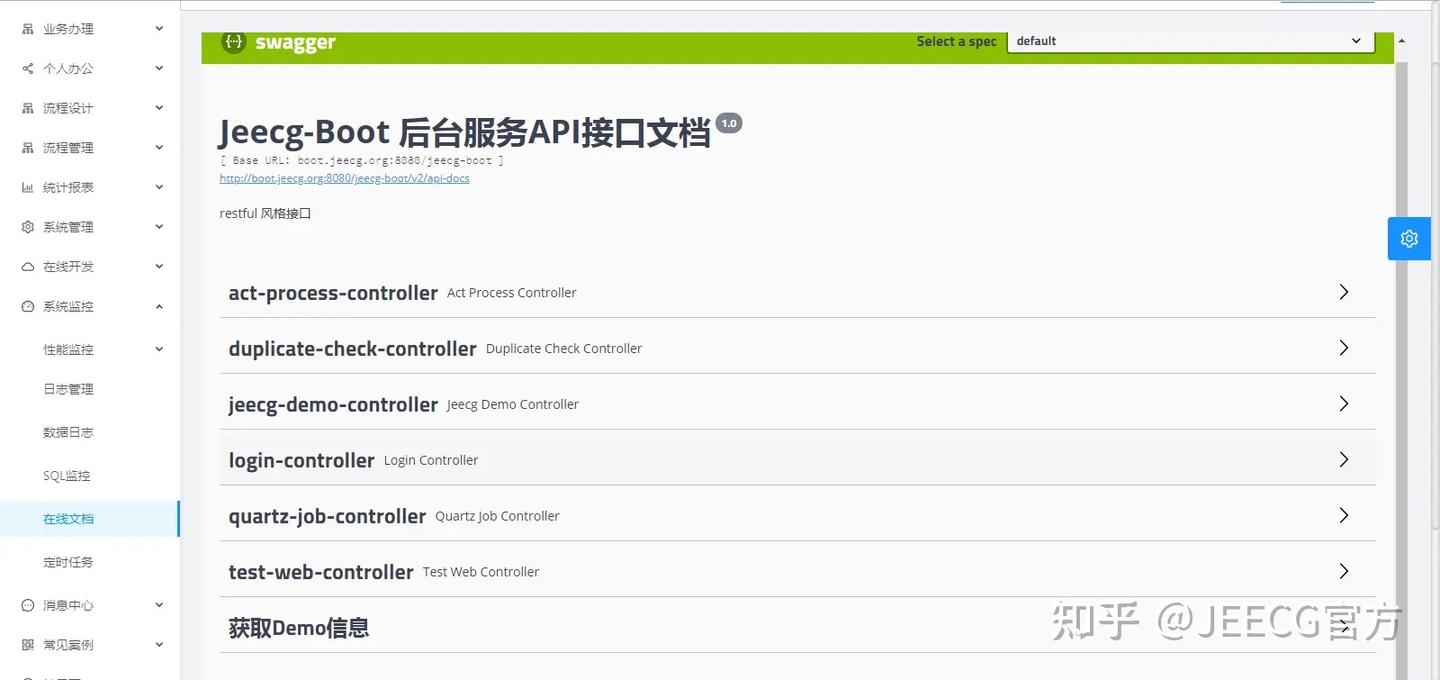The height and width of the screenshot is (680, 1440).
Task: Open the Select a spec dropdown
Action: pos(1190,41)
